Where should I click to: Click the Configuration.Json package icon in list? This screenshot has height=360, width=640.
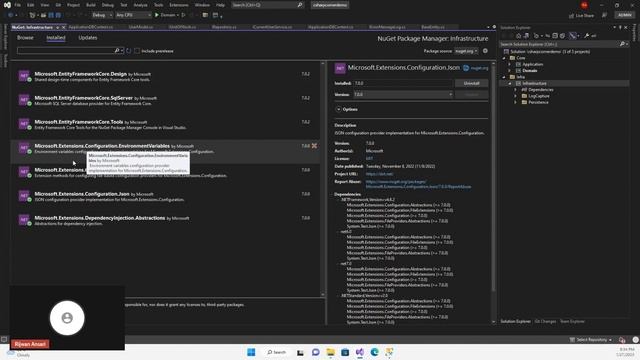24,196
